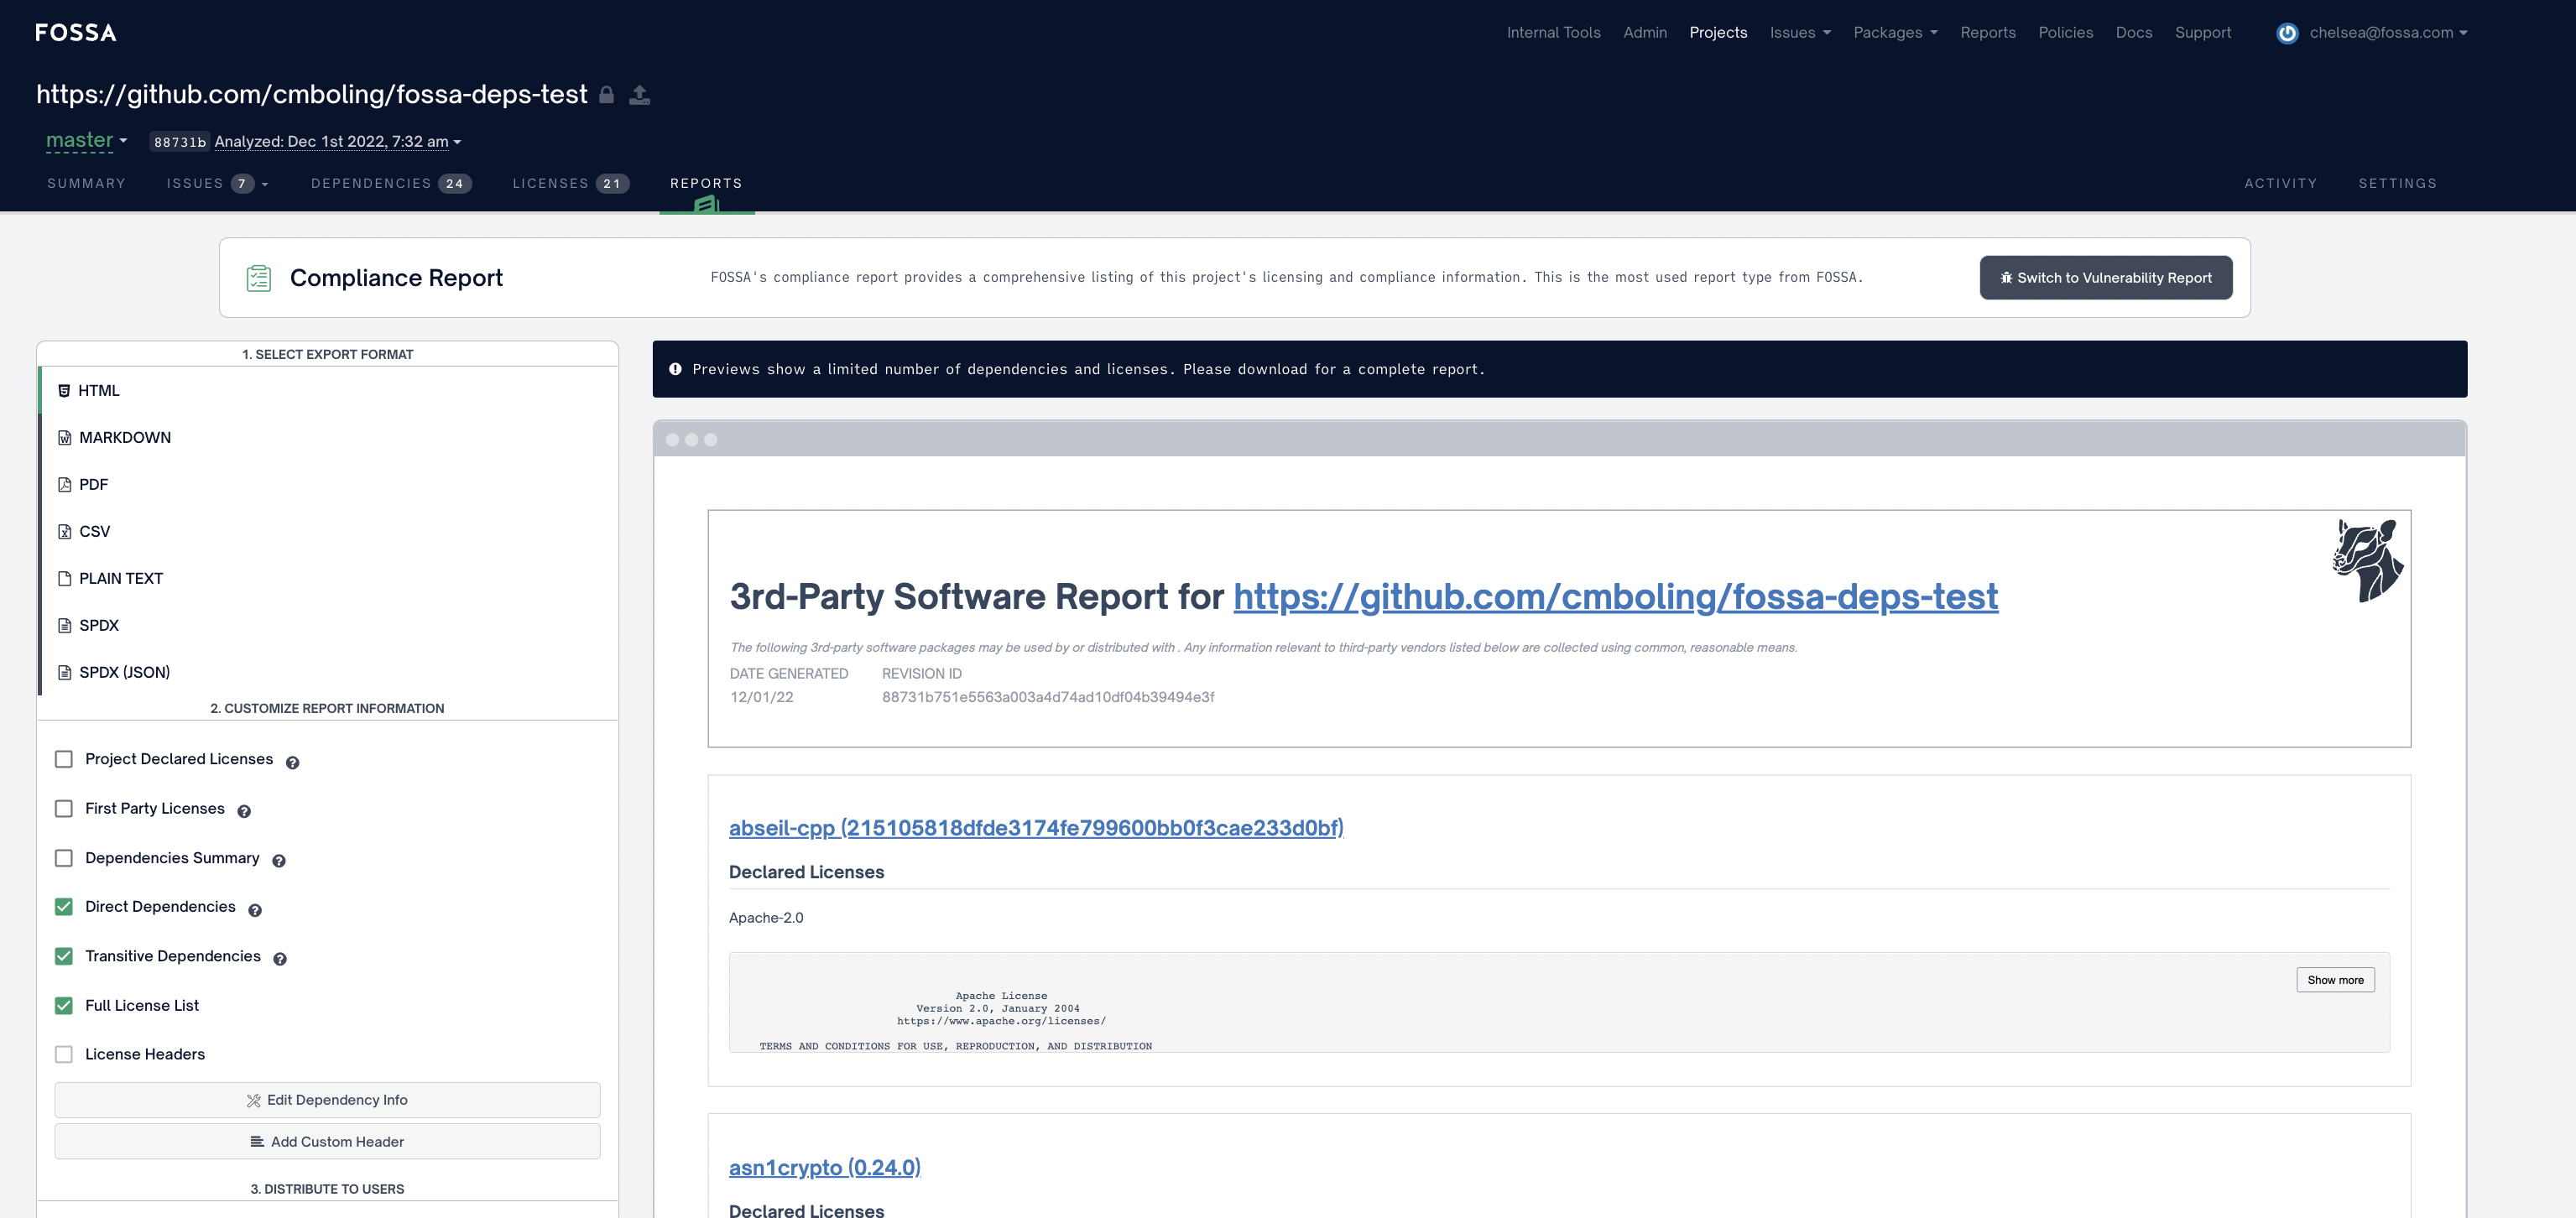Choose the PLAIN TEXT export format
This screenshot has height=1218, width=2576.
[329, 579]
